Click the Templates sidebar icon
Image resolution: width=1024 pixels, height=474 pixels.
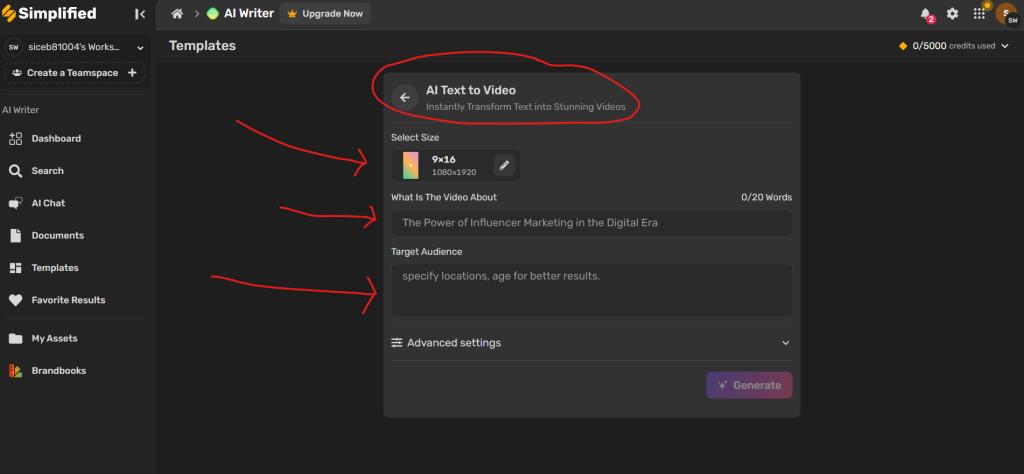[16, 268]
